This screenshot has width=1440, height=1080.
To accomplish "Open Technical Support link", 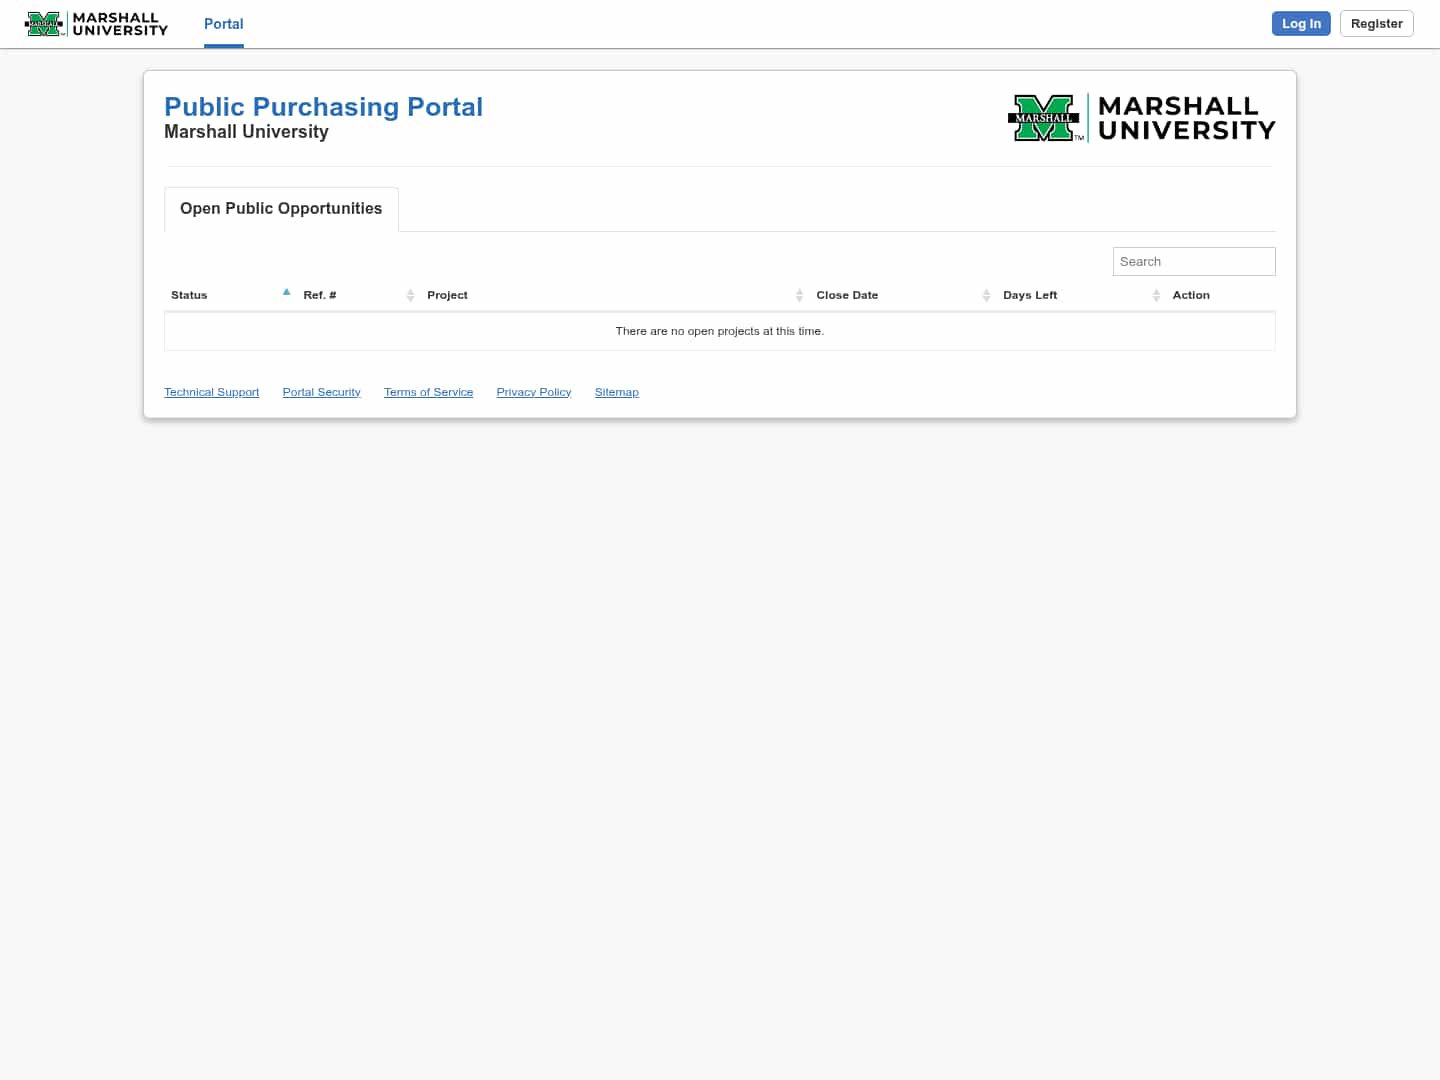I will tap(212, 392).
